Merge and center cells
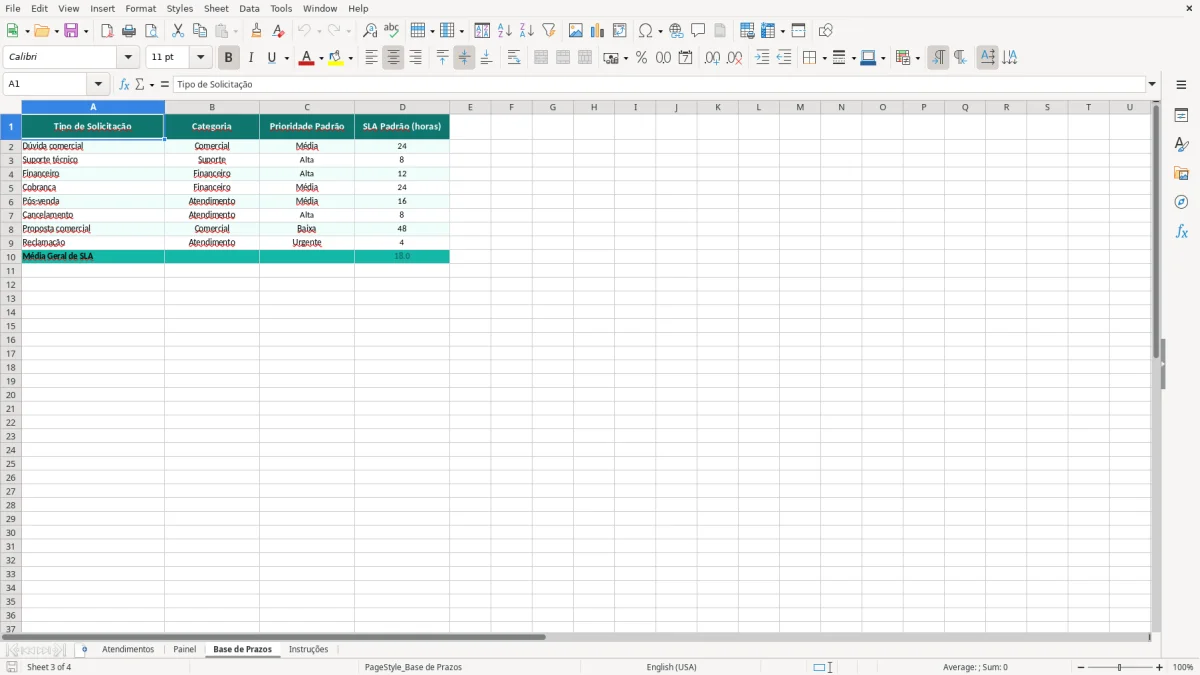The height and width of the screenshot is (675, 1200). click(x=541, y=58)
